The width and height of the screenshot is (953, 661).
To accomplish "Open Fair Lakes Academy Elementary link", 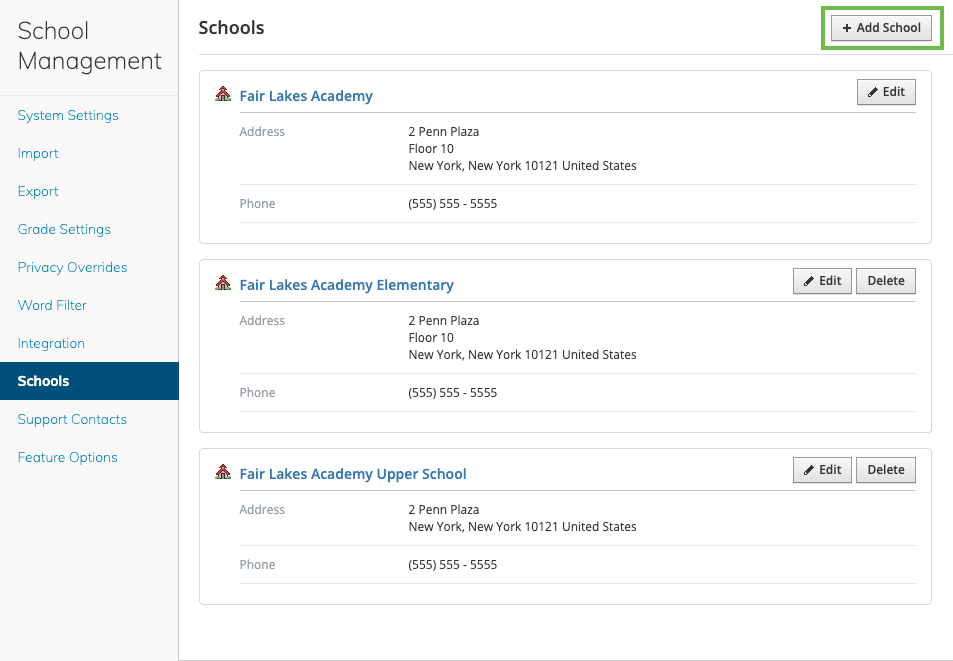I will (x=346, y=285).
